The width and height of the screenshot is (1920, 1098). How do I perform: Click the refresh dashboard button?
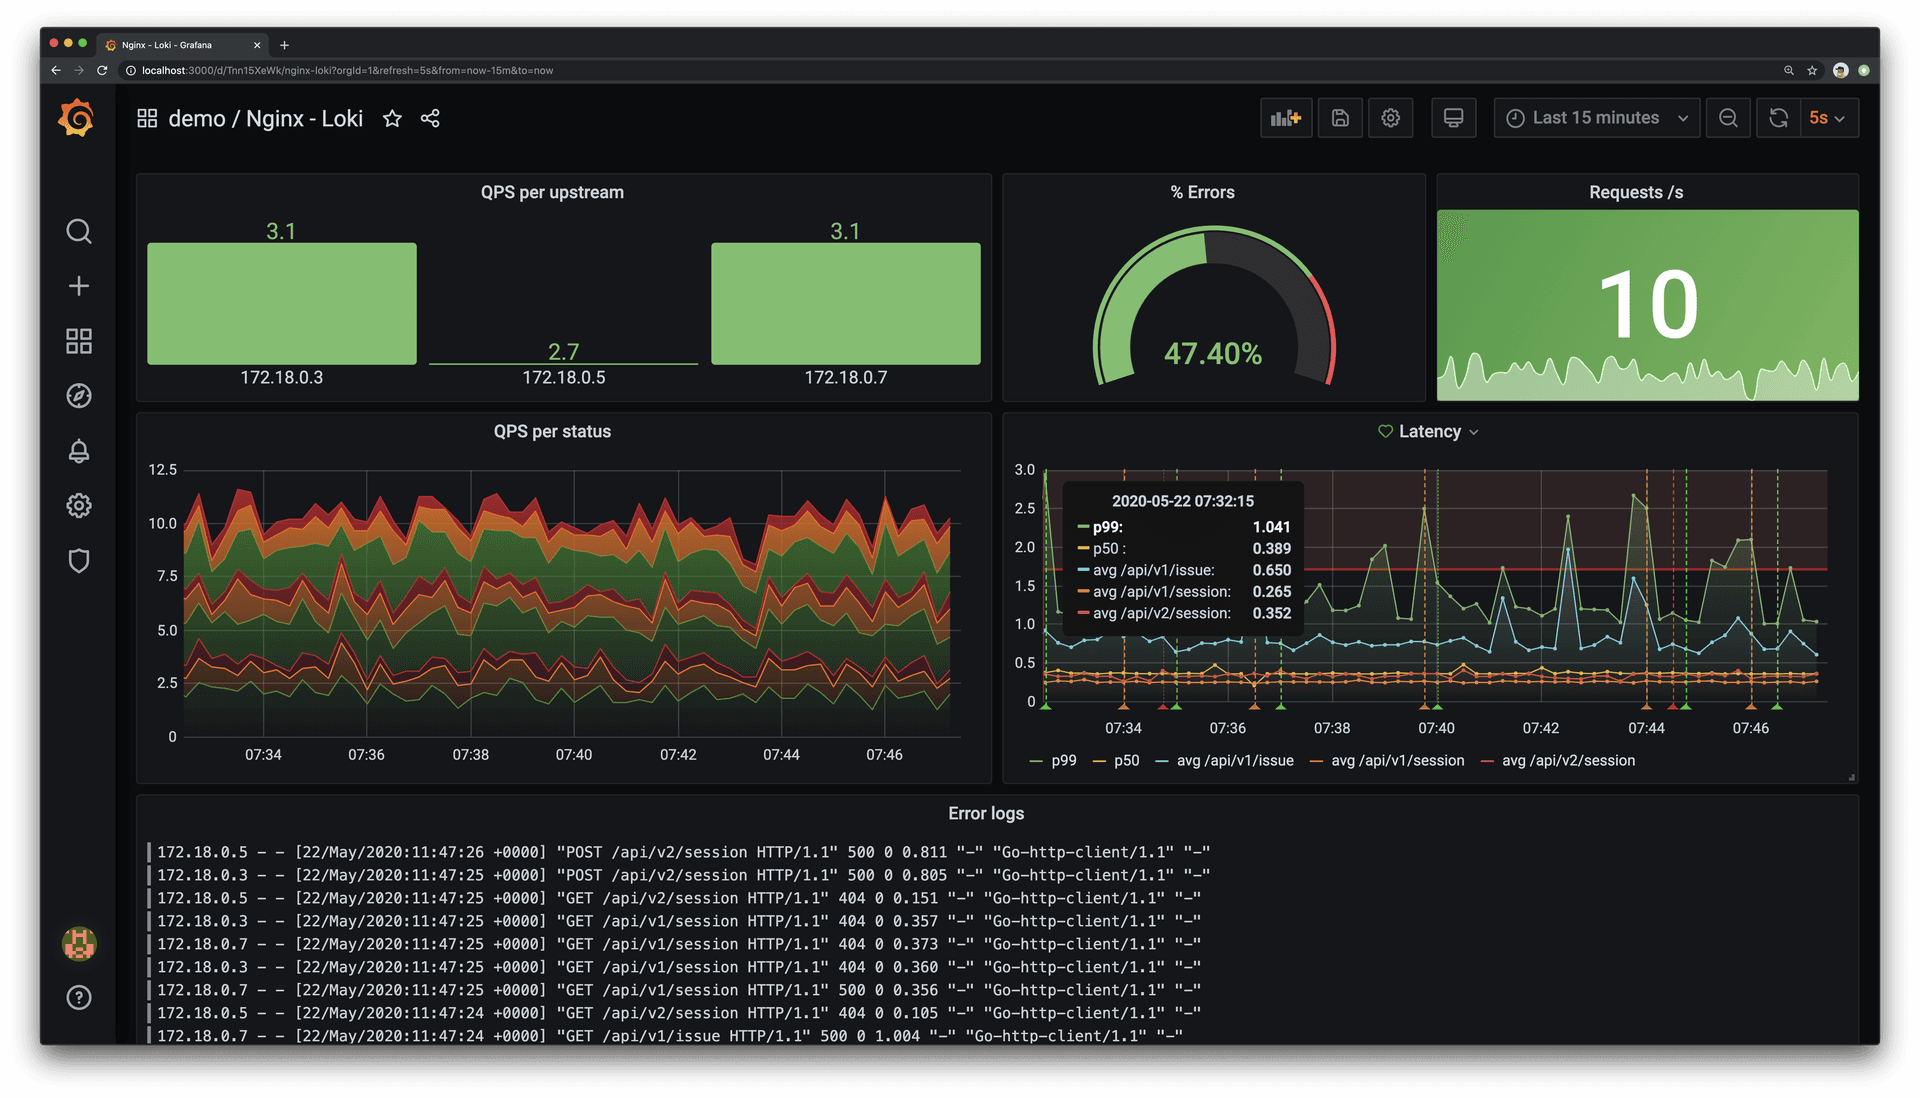1778,117
